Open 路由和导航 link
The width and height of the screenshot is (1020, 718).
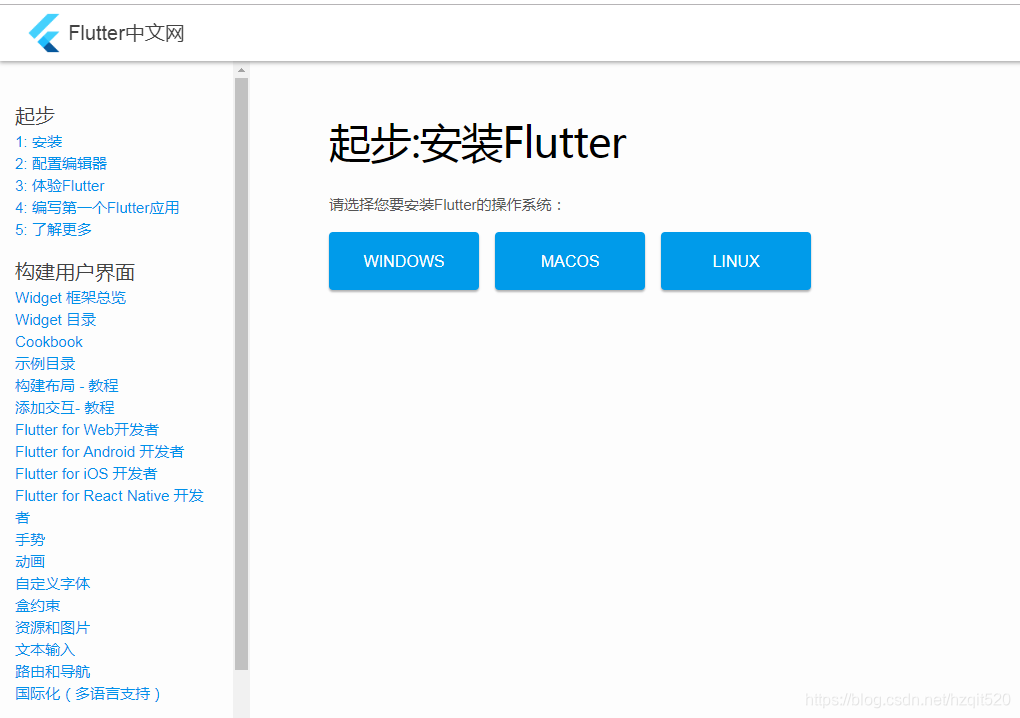(x=53, y=672)
